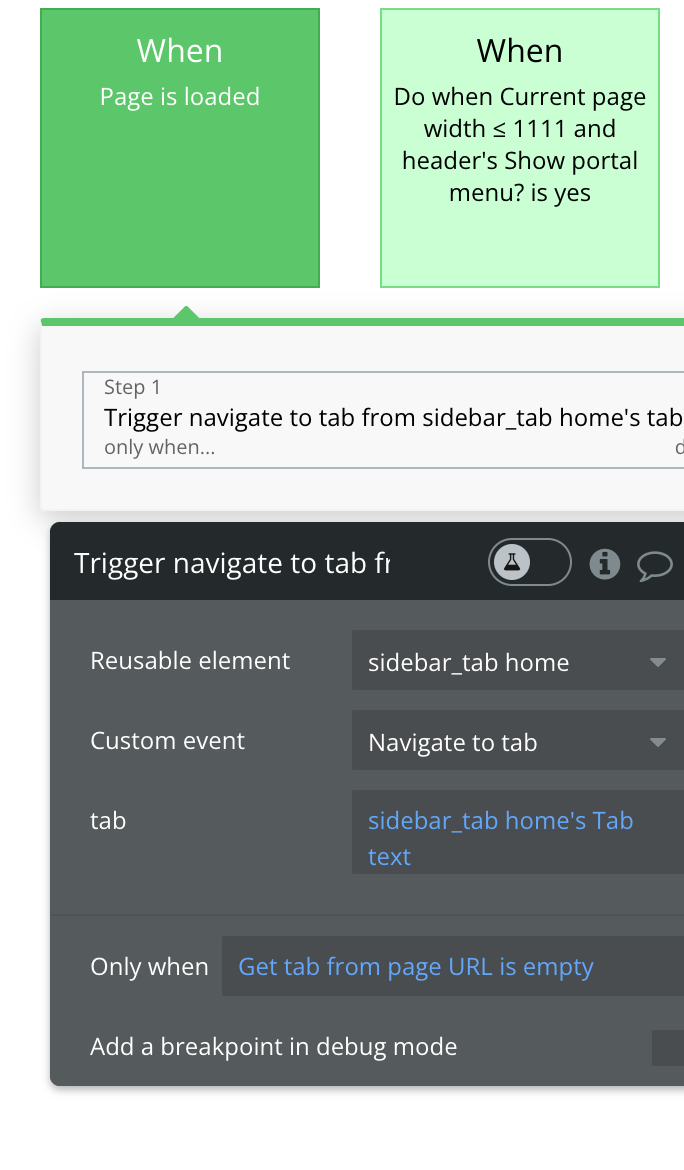Click the "Reusable element" field label
Viewport: 684px width, 1170px height.
tap(190, 661)
